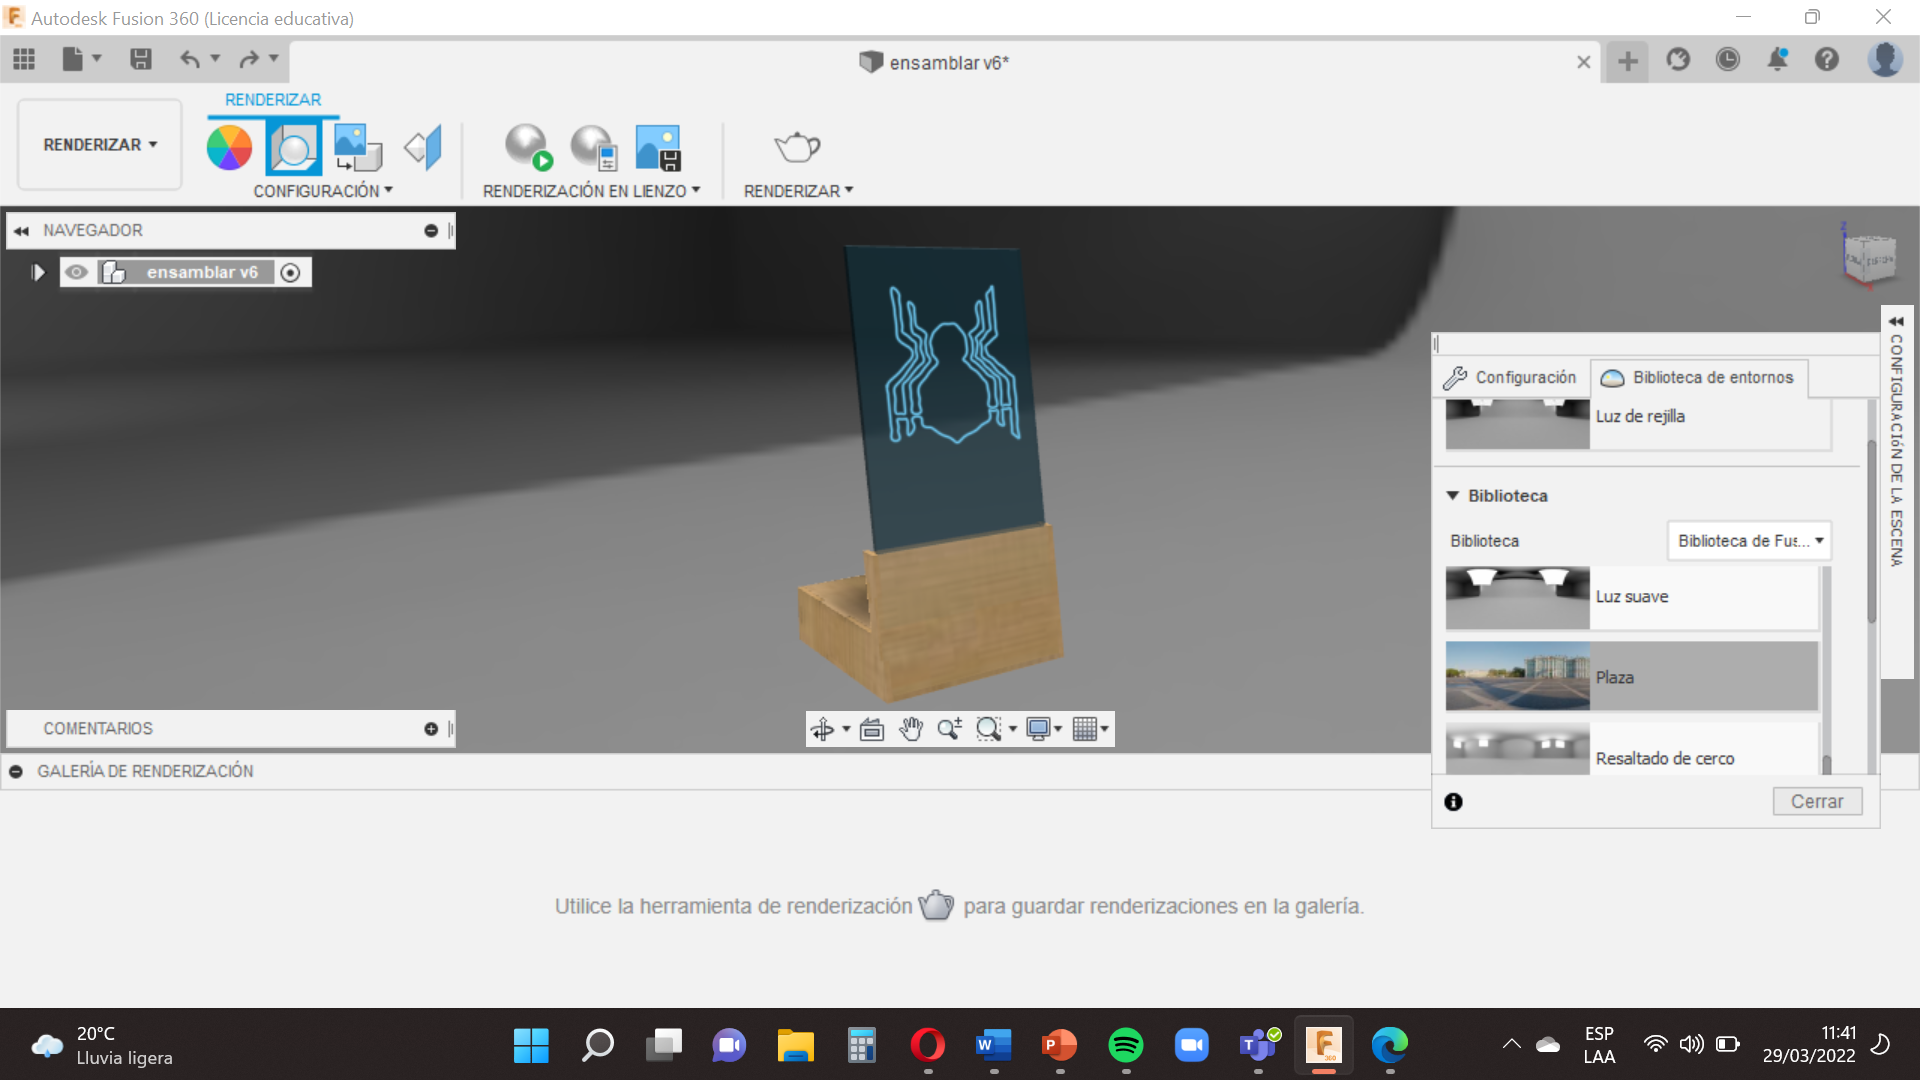Select the Plaza environment thumbnail
Screen dimensions: 1920x1080
coord(1517,677)
